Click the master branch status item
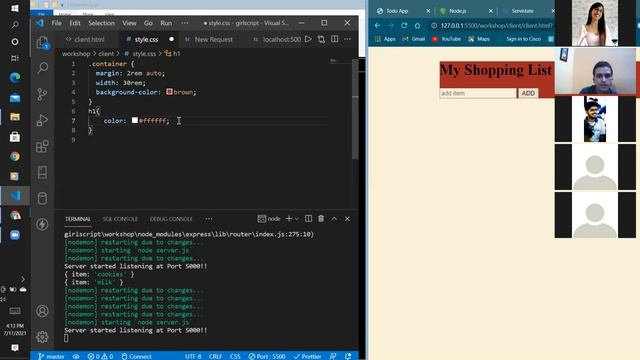640x360 pixels. [51, 356]
